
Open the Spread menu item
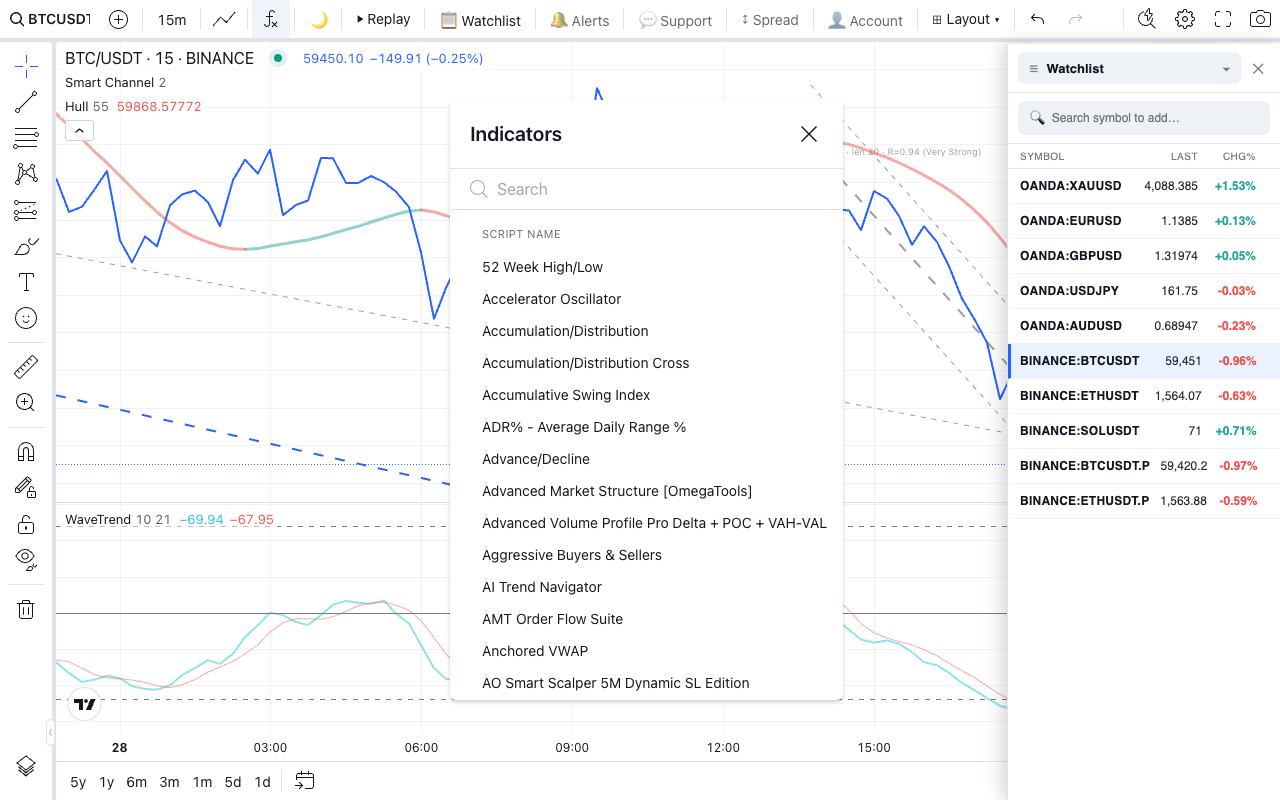coord(769,19)
